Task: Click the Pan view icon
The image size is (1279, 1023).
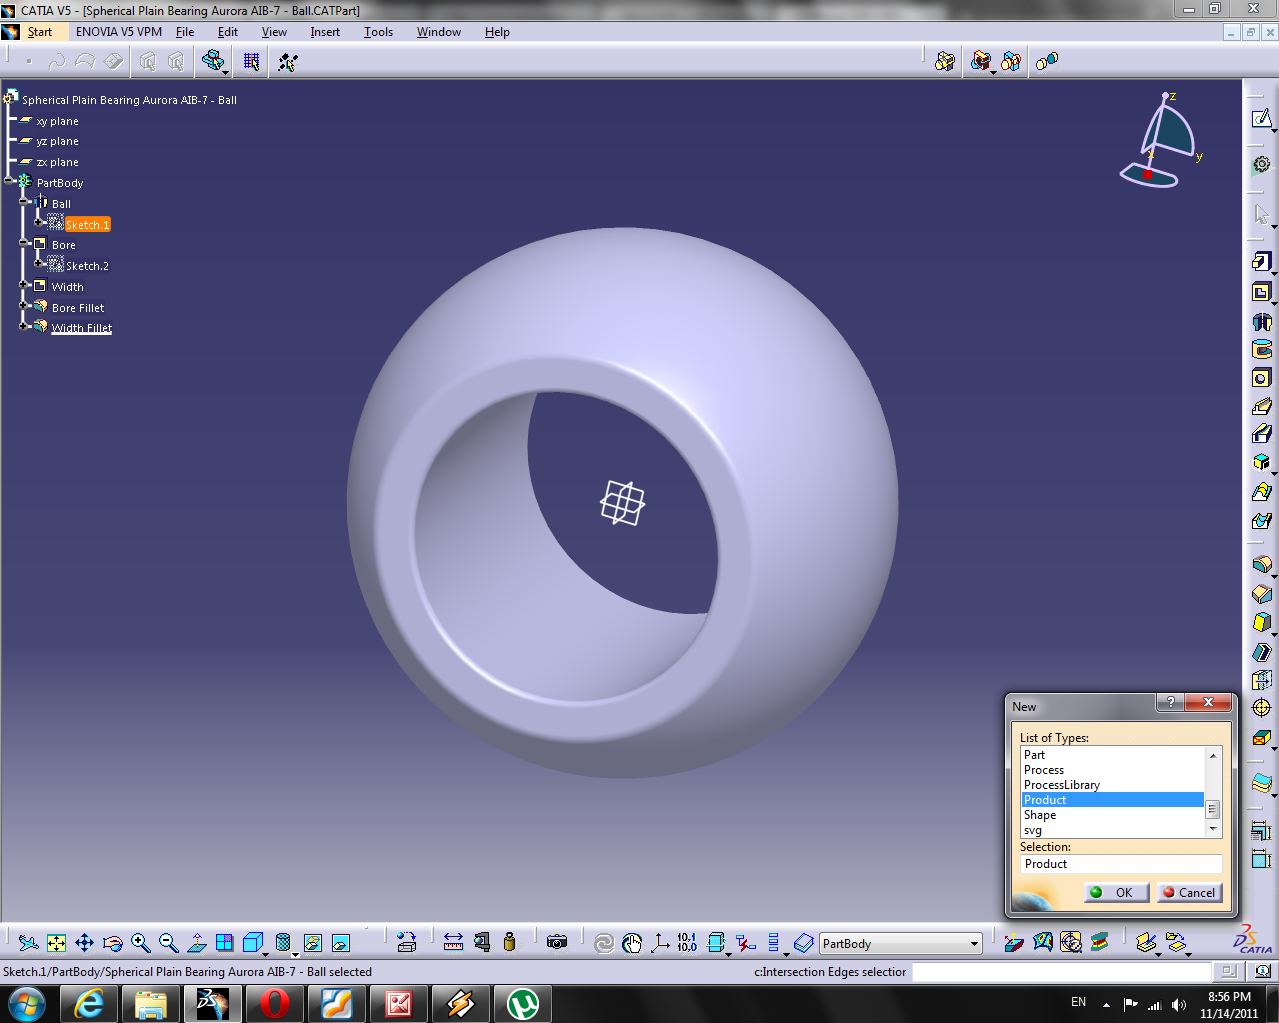Action: 85,943
